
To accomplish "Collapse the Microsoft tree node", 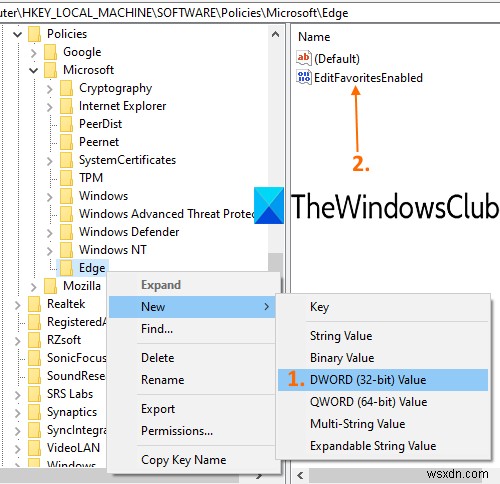I will 34,71.
